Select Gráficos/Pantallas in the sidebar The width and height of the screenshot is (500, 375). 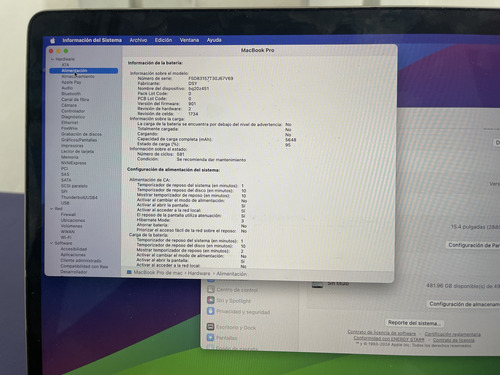(x=79, y=140)
